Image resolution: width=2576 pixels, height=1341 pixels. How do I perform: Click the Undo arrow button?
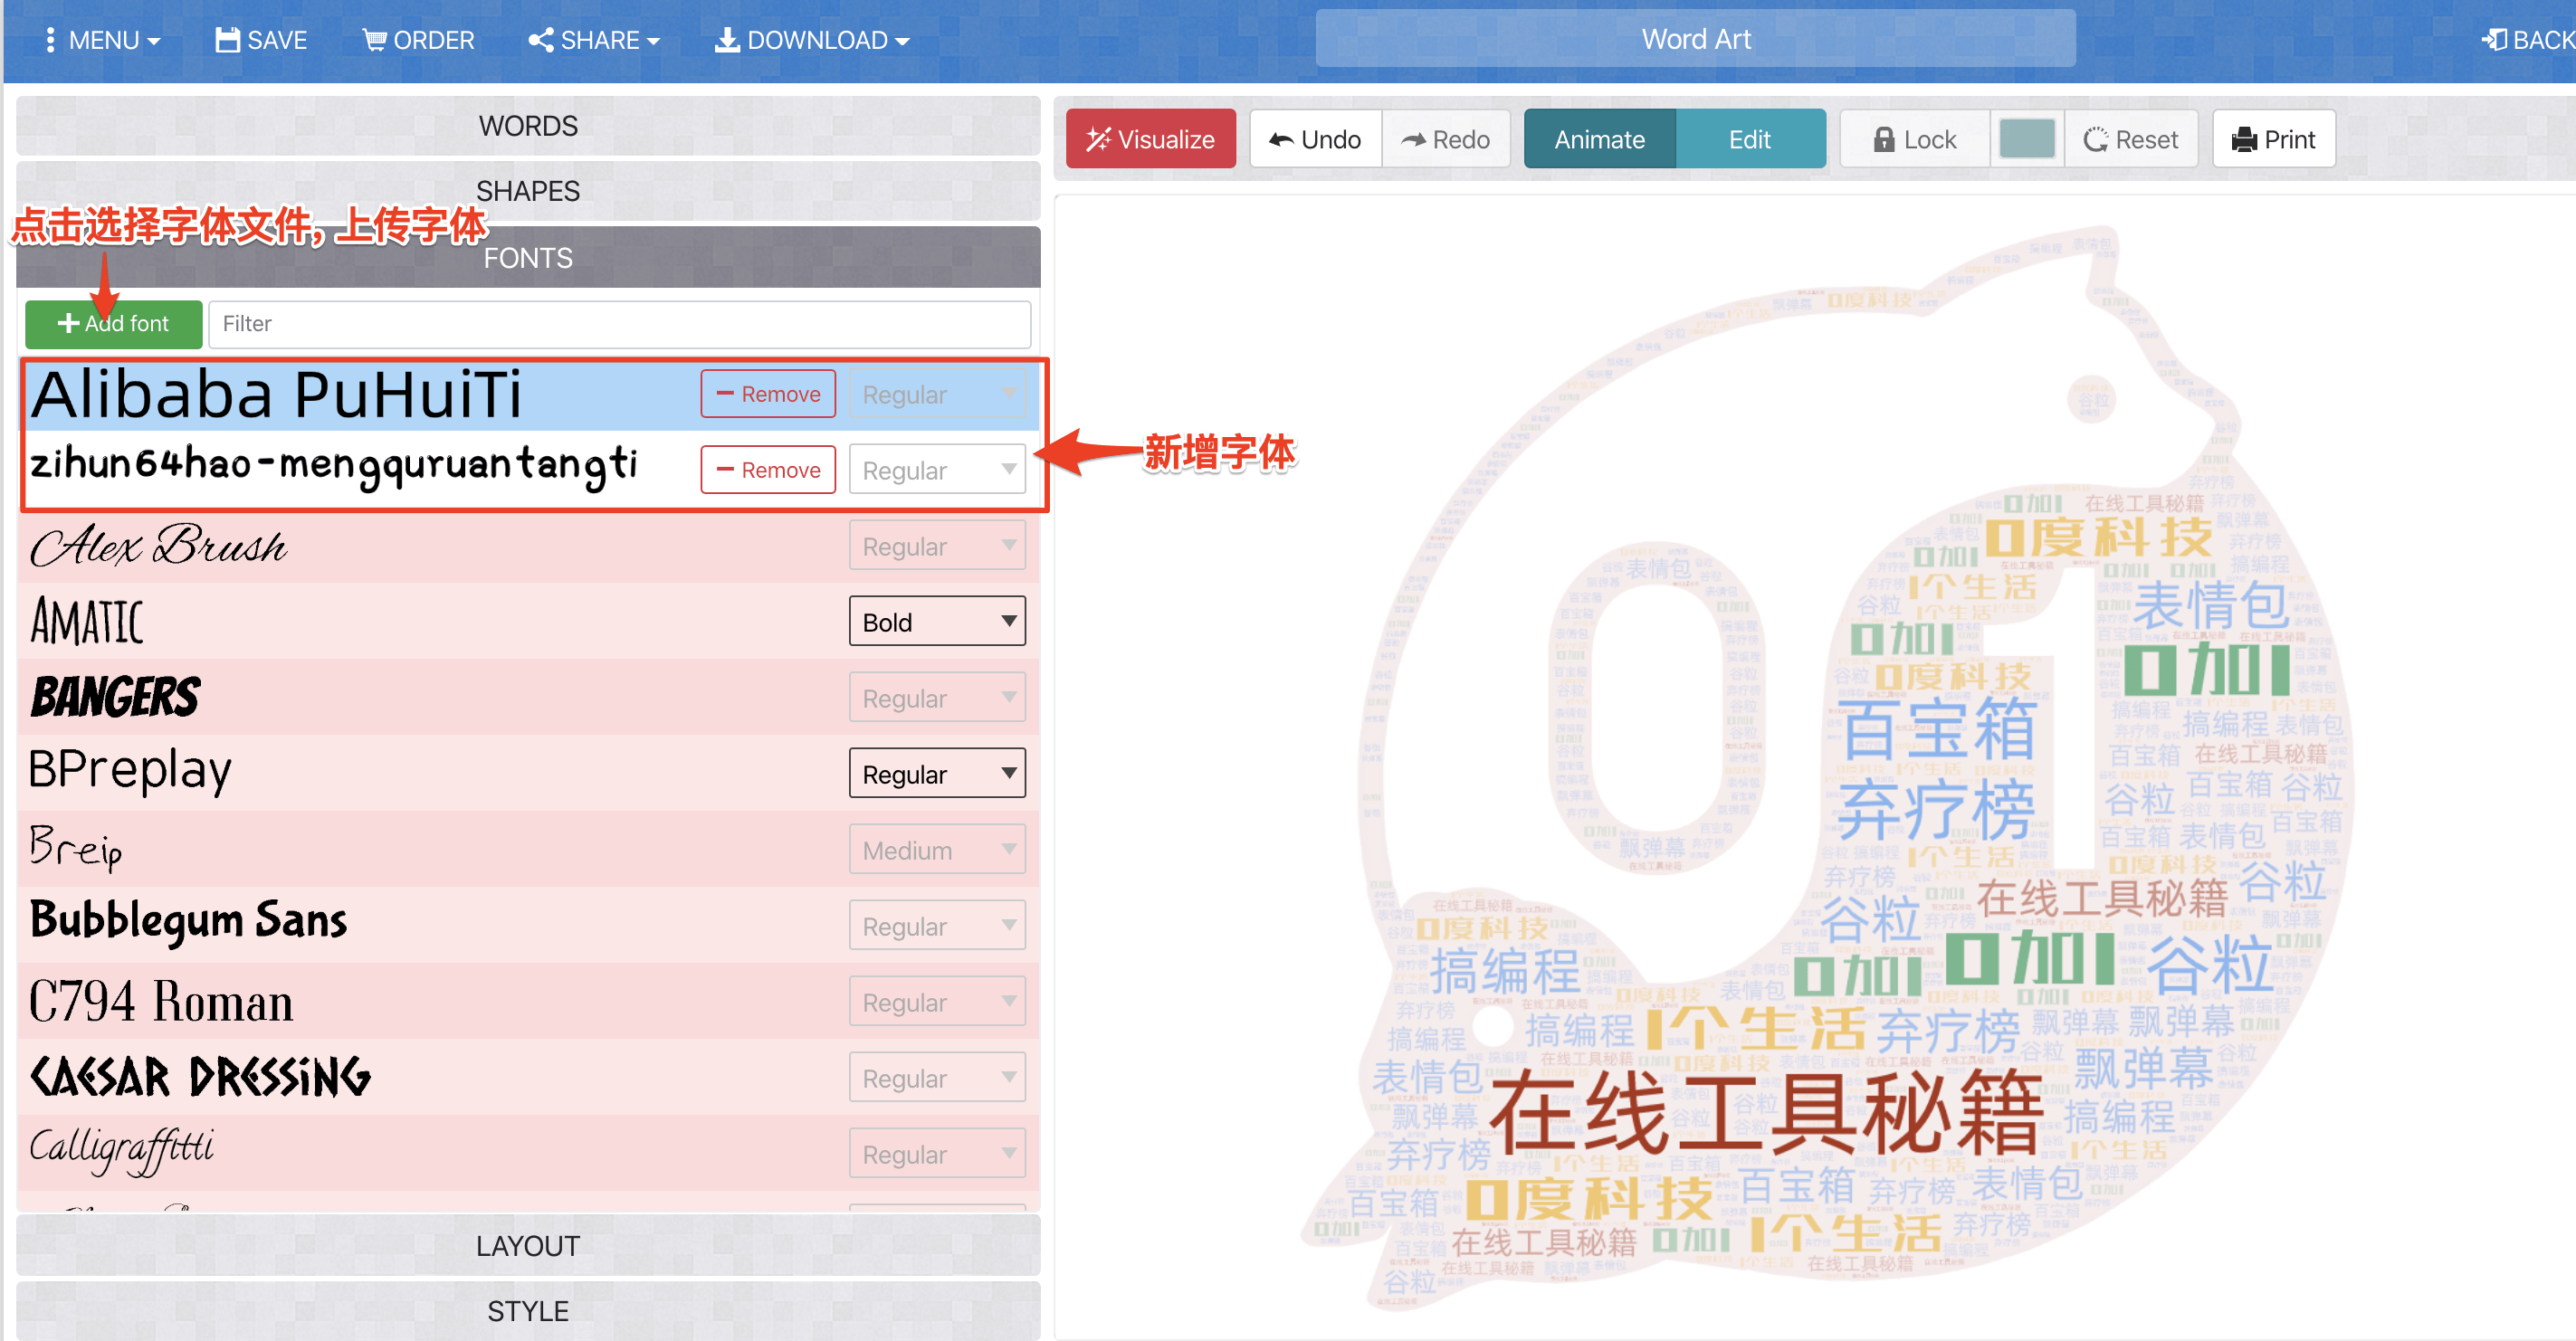[x=1315, y=139]
